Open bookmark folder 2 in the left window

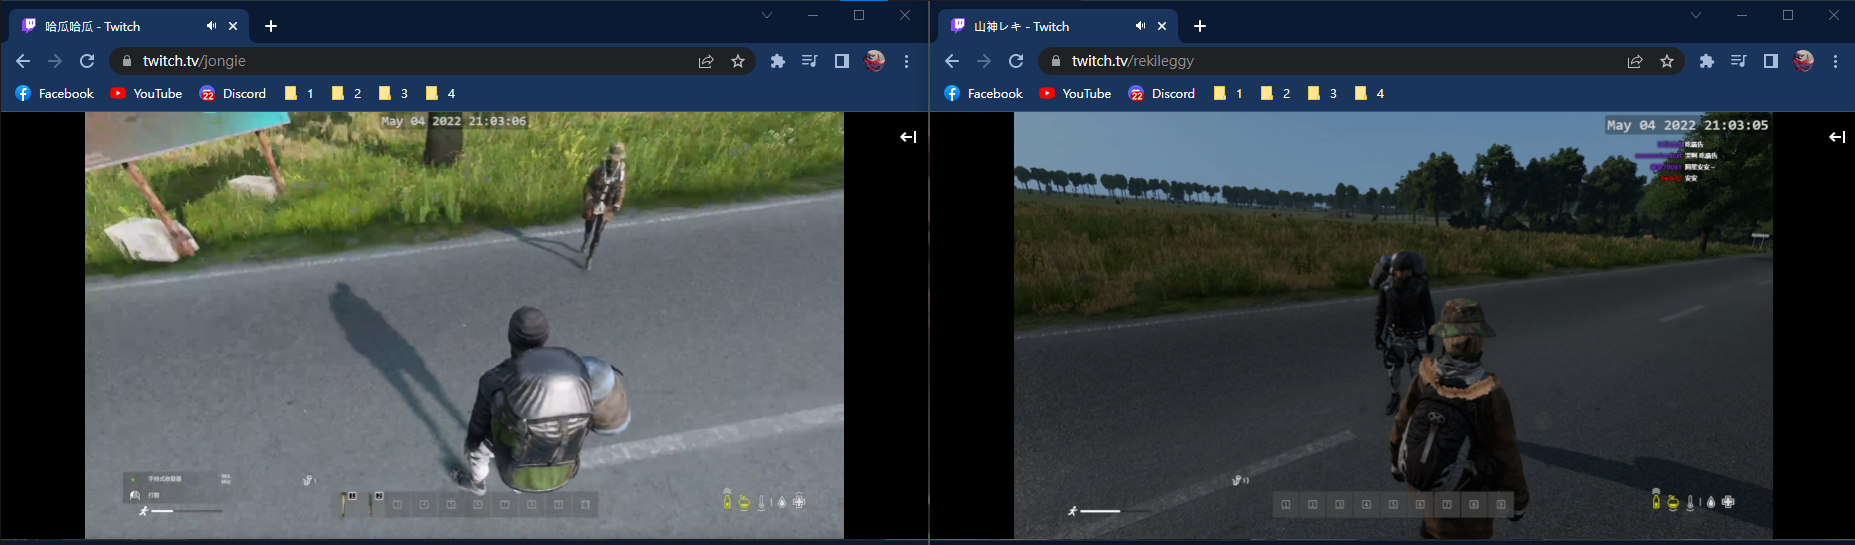click(346, 93)
